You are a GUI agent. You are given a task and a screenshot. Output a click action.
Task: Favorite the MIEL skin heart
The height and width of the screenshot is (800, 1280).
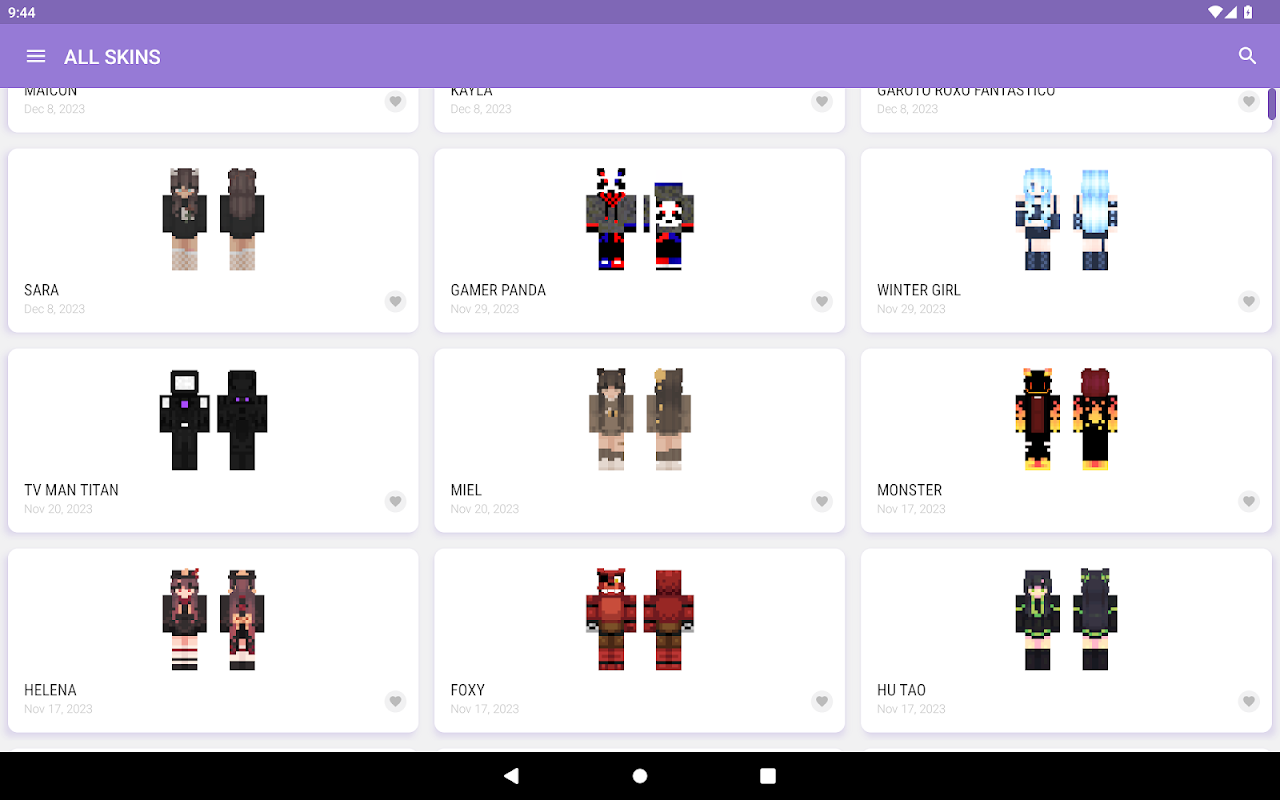[x=822, y=501]
